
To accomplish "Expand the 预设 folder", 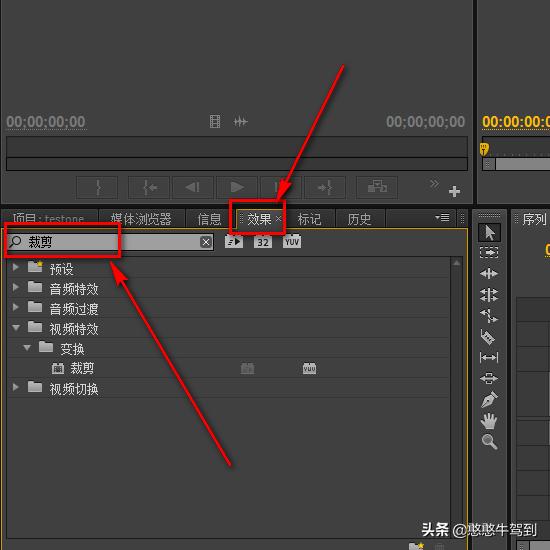I will (x=15, y=267).
